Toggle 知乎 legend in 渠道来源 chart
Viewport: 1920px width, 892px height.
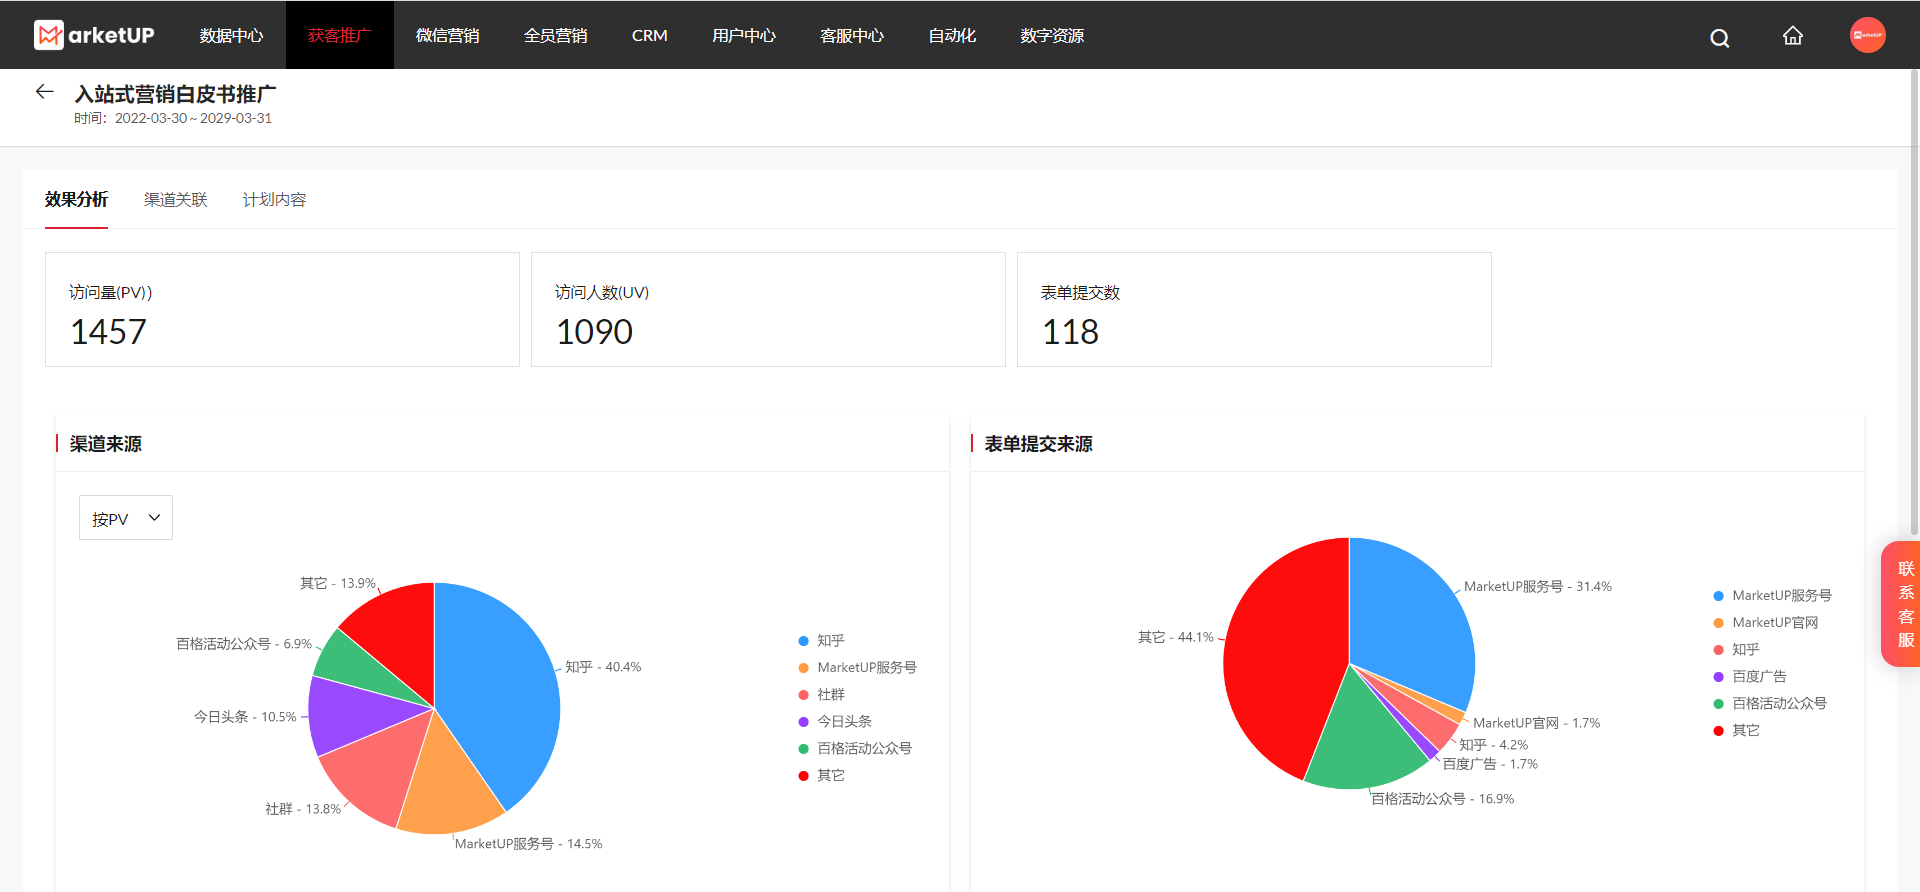pos(822,641)
